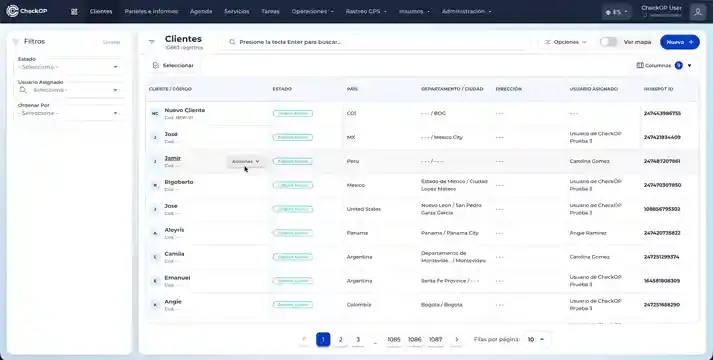713x360 pixels.
Task: Click 'Carolina Gomez' in Jamir row
Action: (589, 161)
